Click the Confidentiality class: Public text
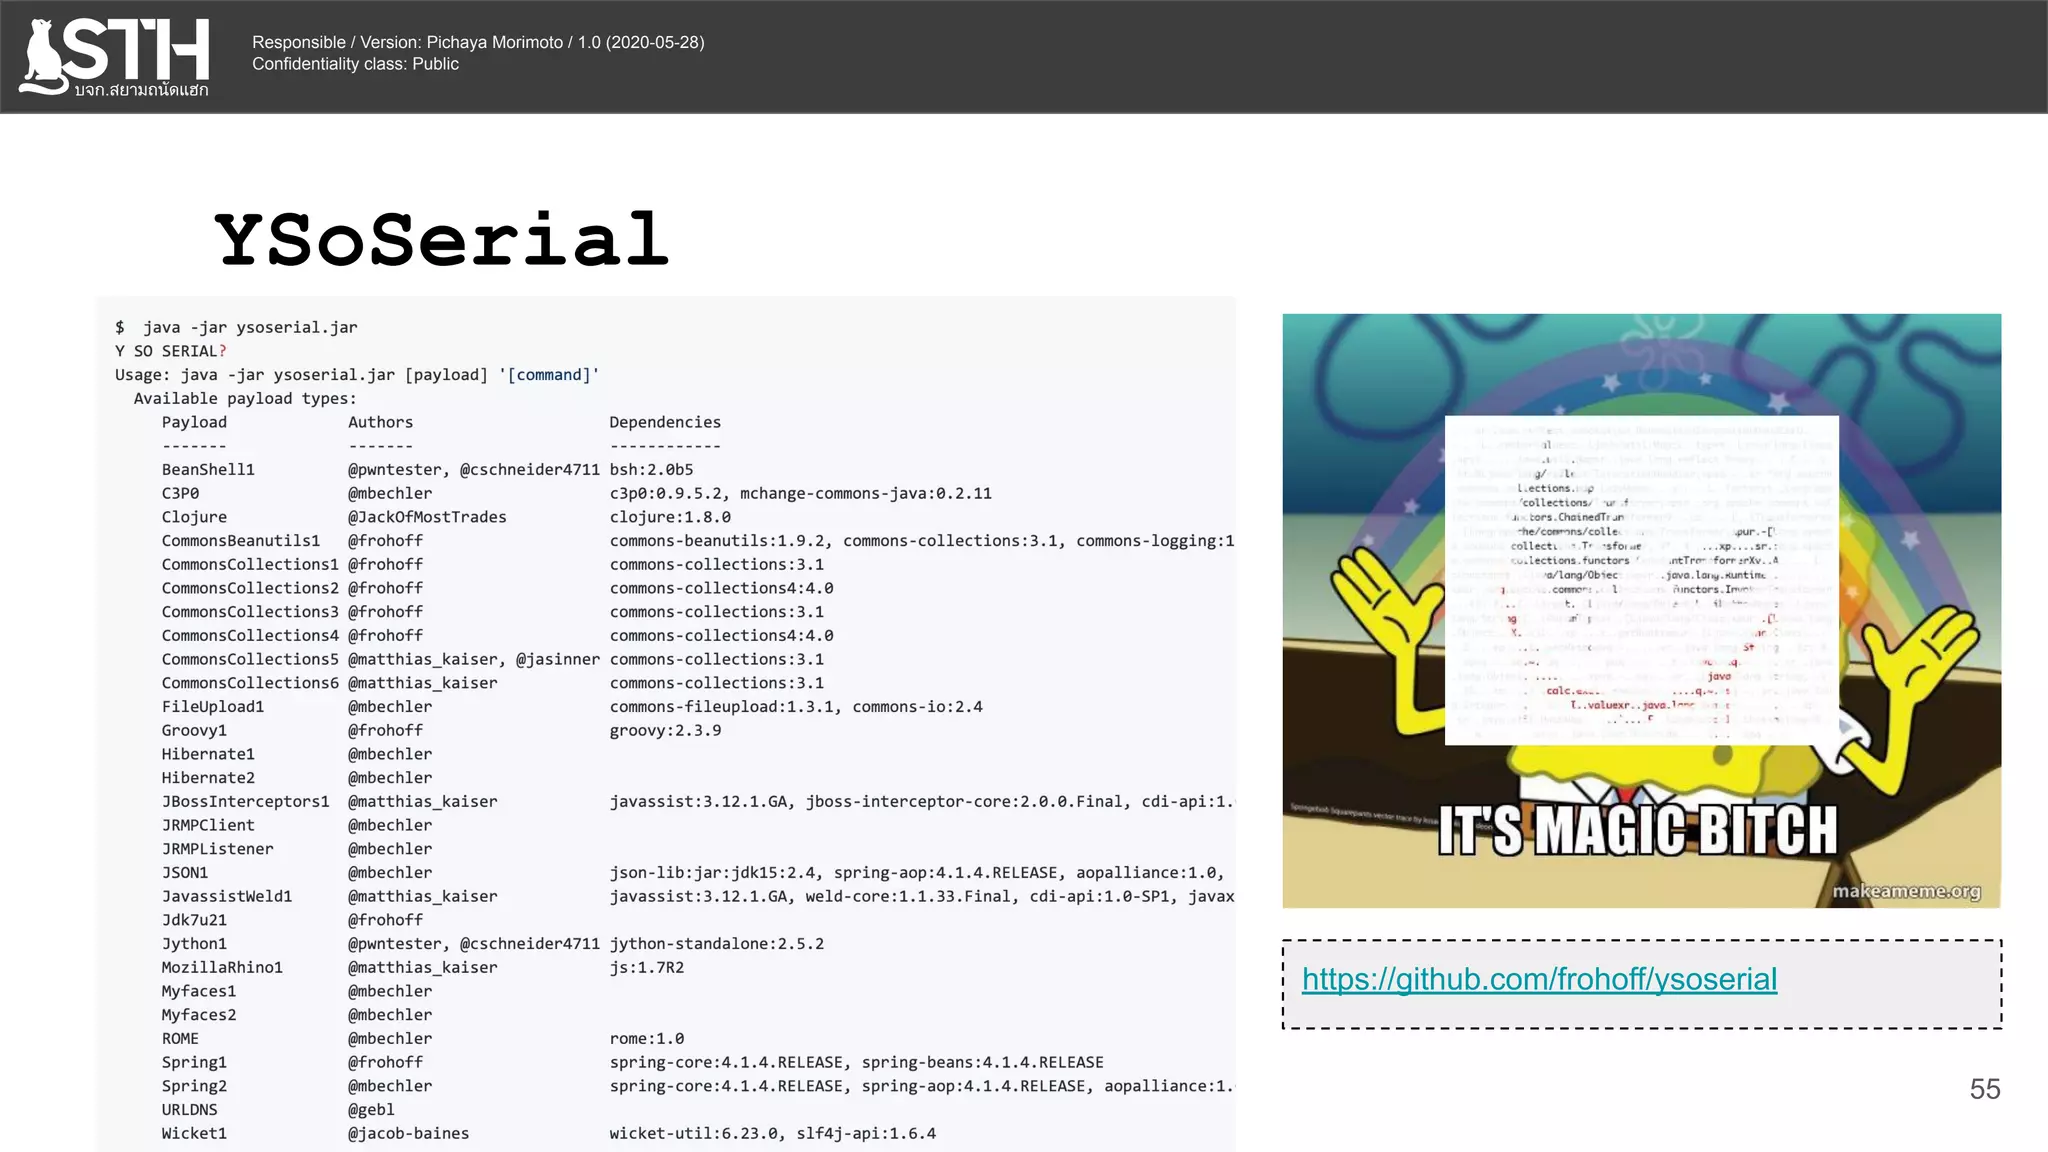The image size is (2048, 1152). pyautogui.click(x=355, y=64)
